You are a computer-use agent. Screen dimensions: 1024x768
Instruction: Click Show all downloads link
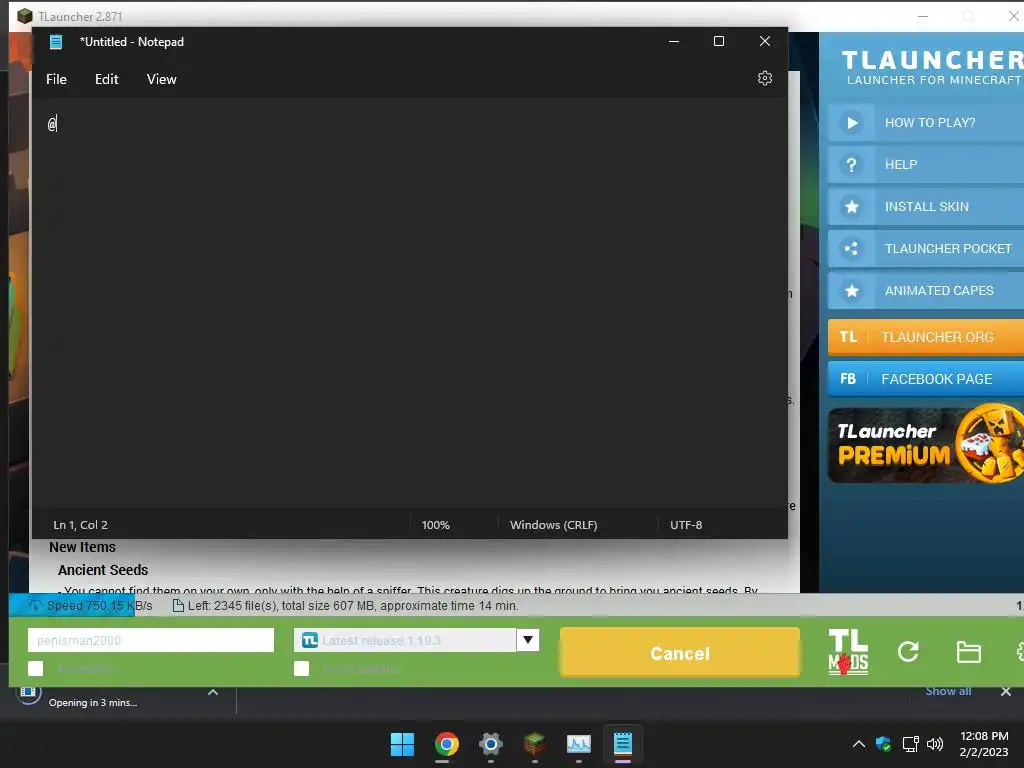click(x=948, y=691)
